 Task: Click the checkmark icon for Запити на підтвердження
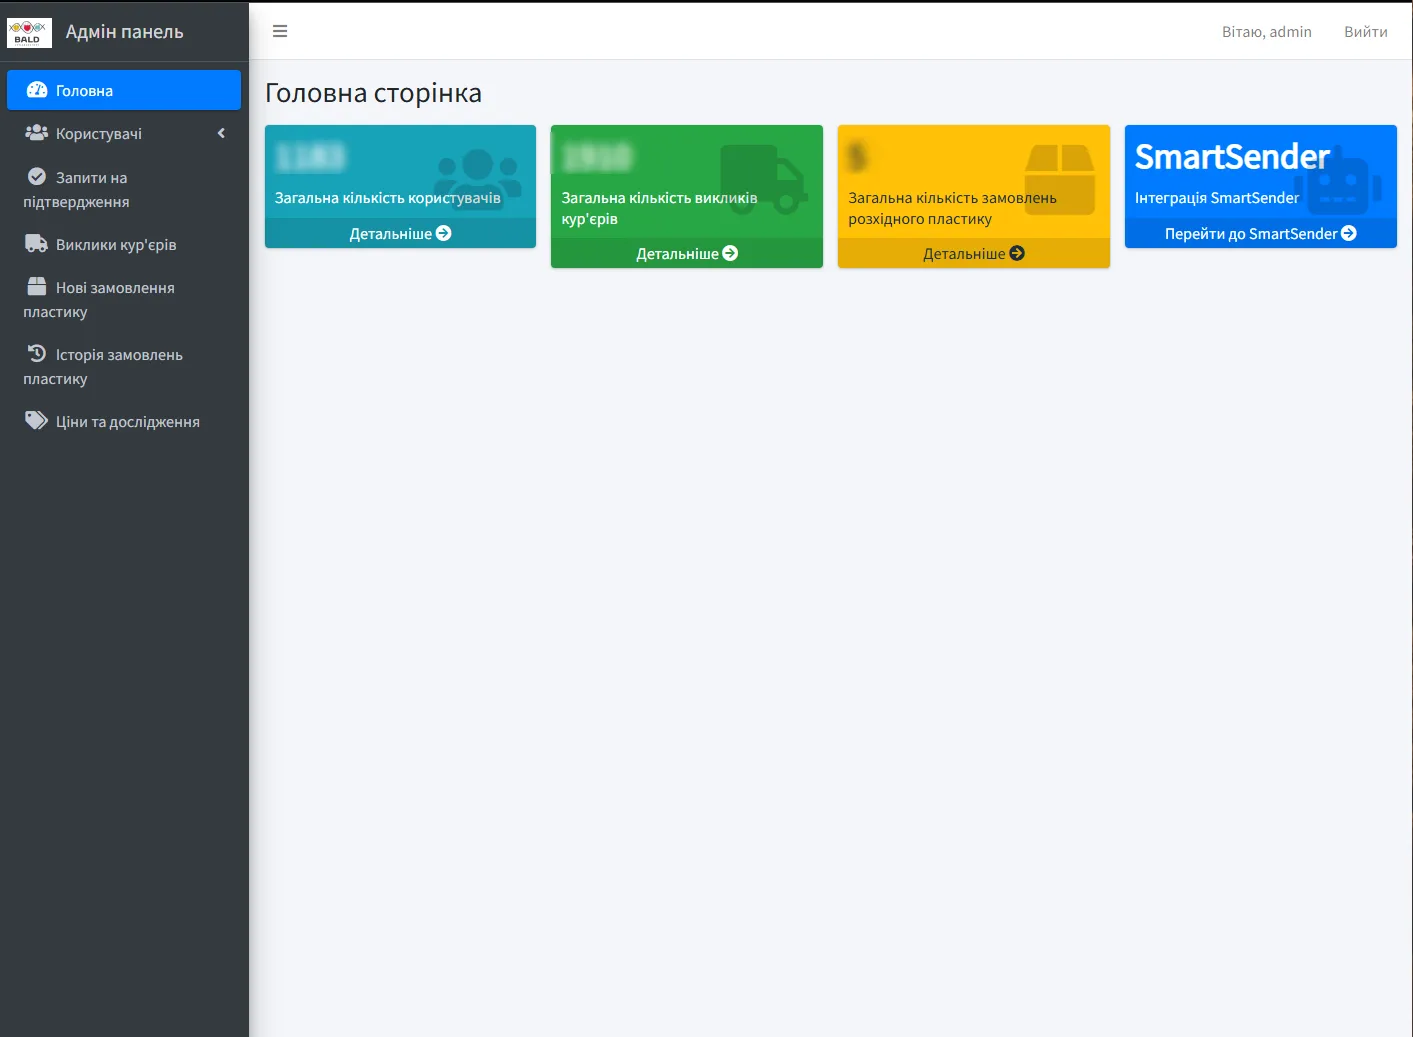pos(37,177)
